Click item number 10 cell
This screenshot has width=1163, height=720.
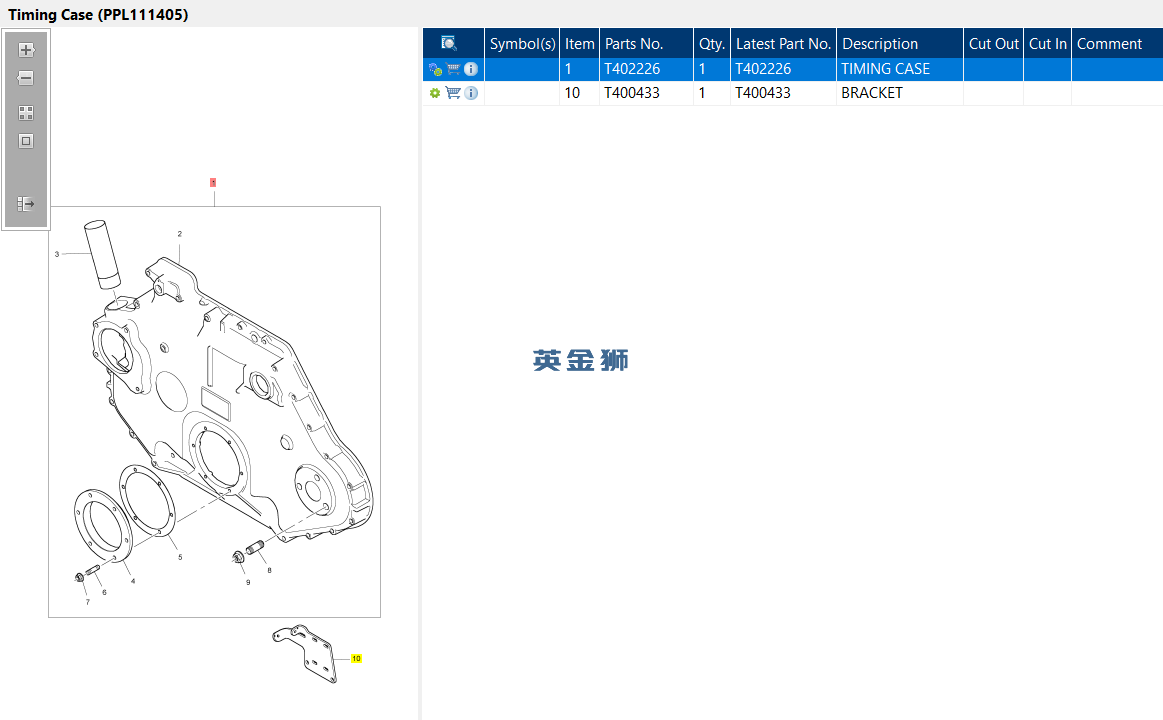pos(579,93)
